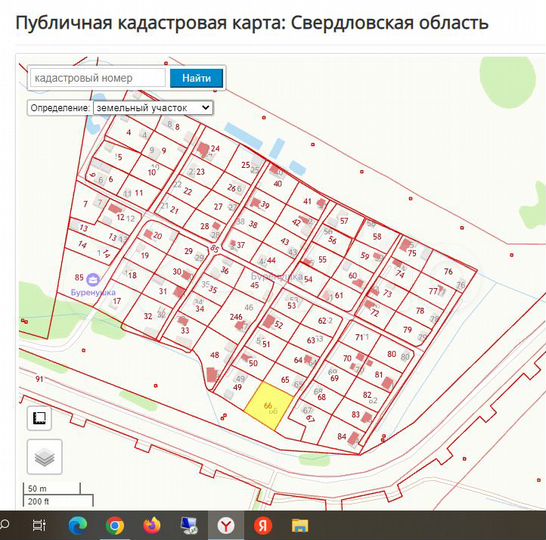Open Firefox from the taskbar
This screenshot has height=540, width=546.
pos(152,525)
